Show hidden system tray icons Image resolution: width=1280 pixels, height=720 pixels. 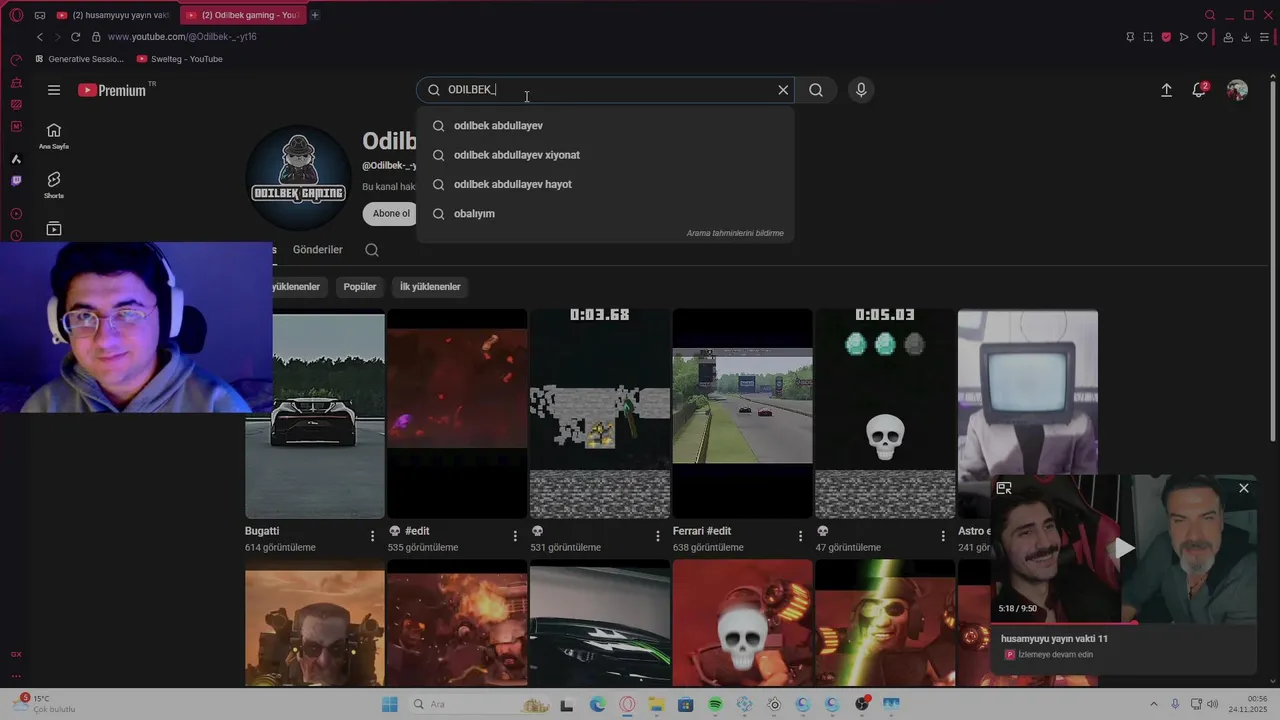tap(1153, 704)
